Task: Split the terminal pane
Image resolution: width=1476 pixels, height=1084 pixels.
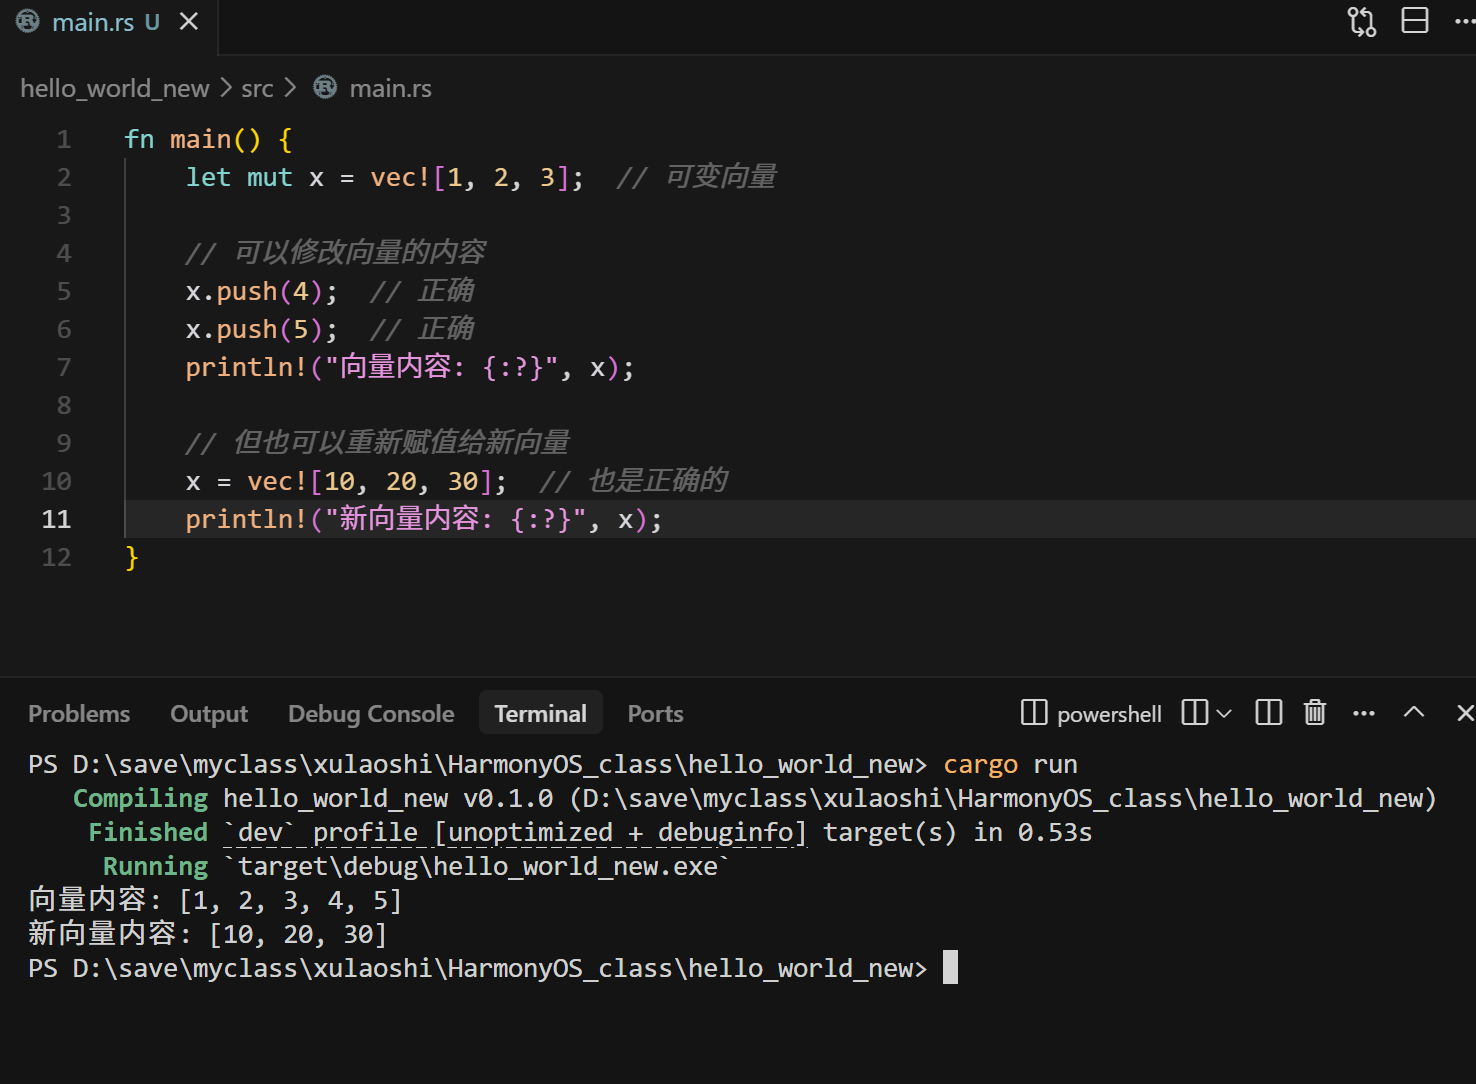Action: (1268, 713)
